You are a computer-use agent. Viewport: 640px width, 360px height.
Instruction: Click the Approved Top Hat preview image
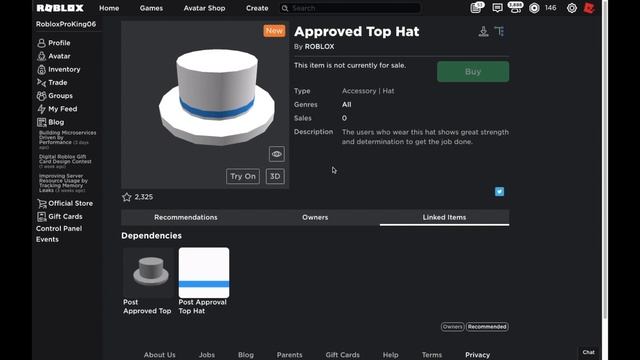[205, 105]
